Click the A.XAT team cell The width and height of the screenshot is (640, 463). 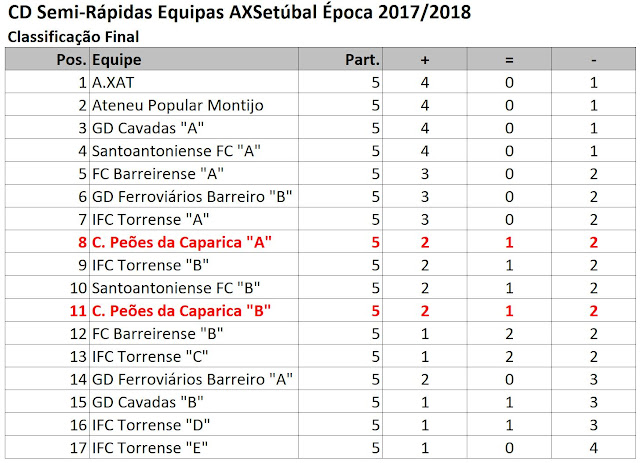[194, 82]
